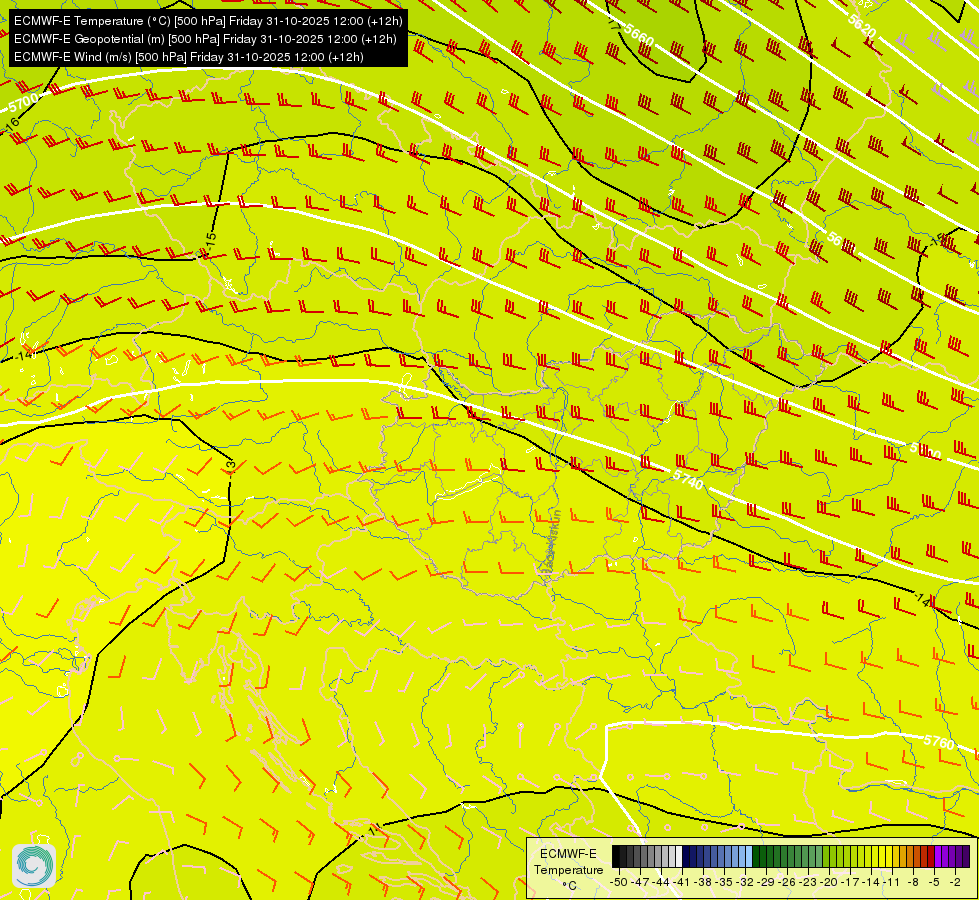Select the Temperature 500 hPa title line
The image size is (979, 900).
[208, 21]
